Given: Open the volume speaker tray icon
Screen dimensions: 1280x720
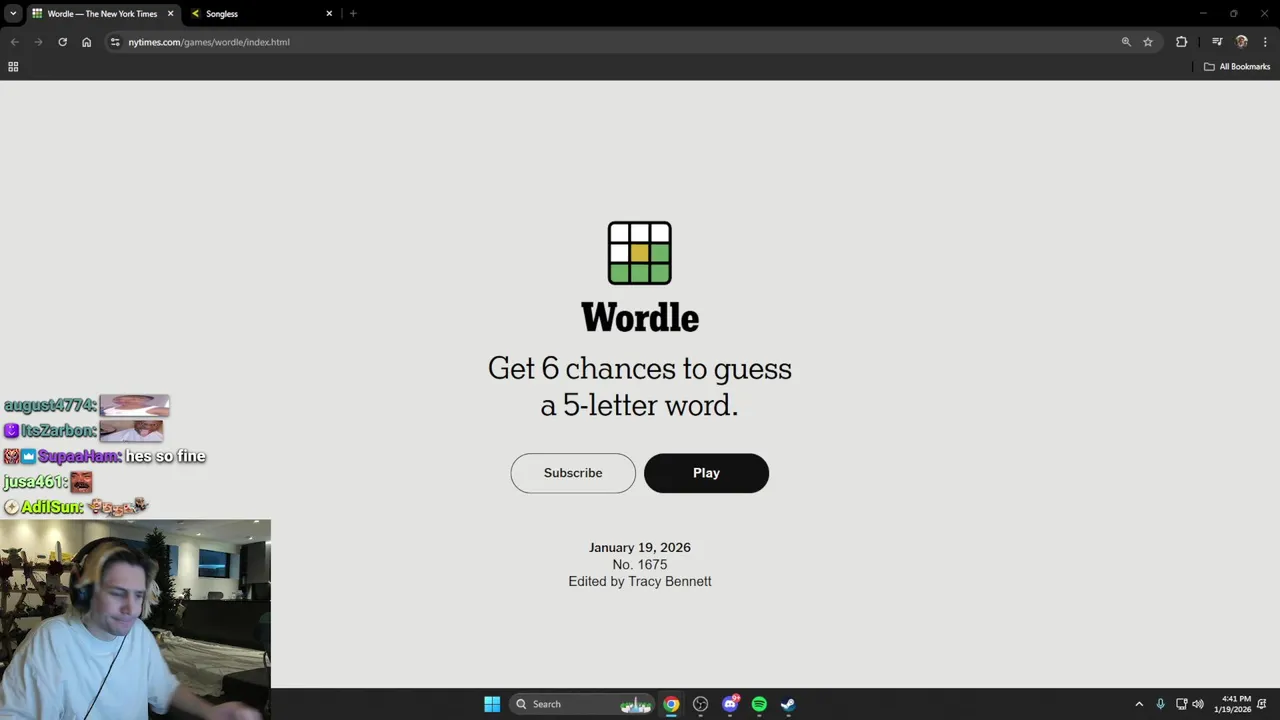Looking at the screenshot, I should pyautogui.click(x=1198, y=704).
